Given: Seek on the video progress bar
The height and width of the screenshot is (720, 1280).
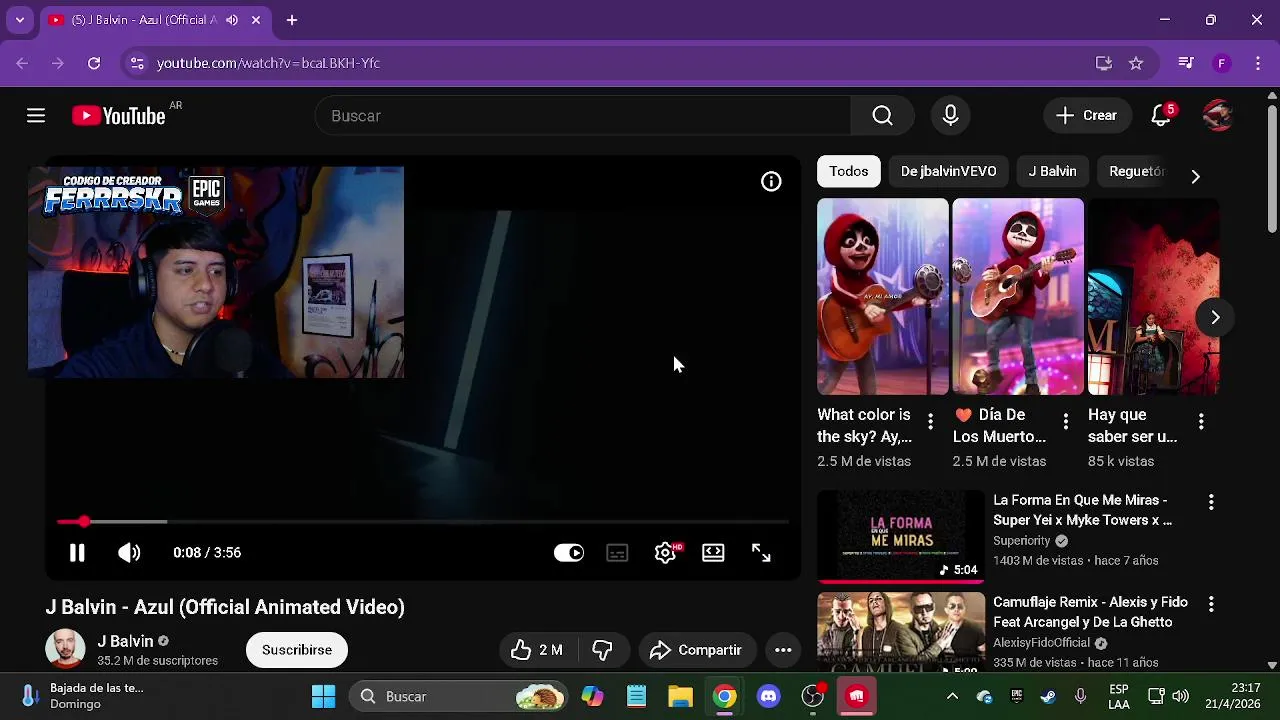Looking at the screenshot, I should click(x=423, y=522).
